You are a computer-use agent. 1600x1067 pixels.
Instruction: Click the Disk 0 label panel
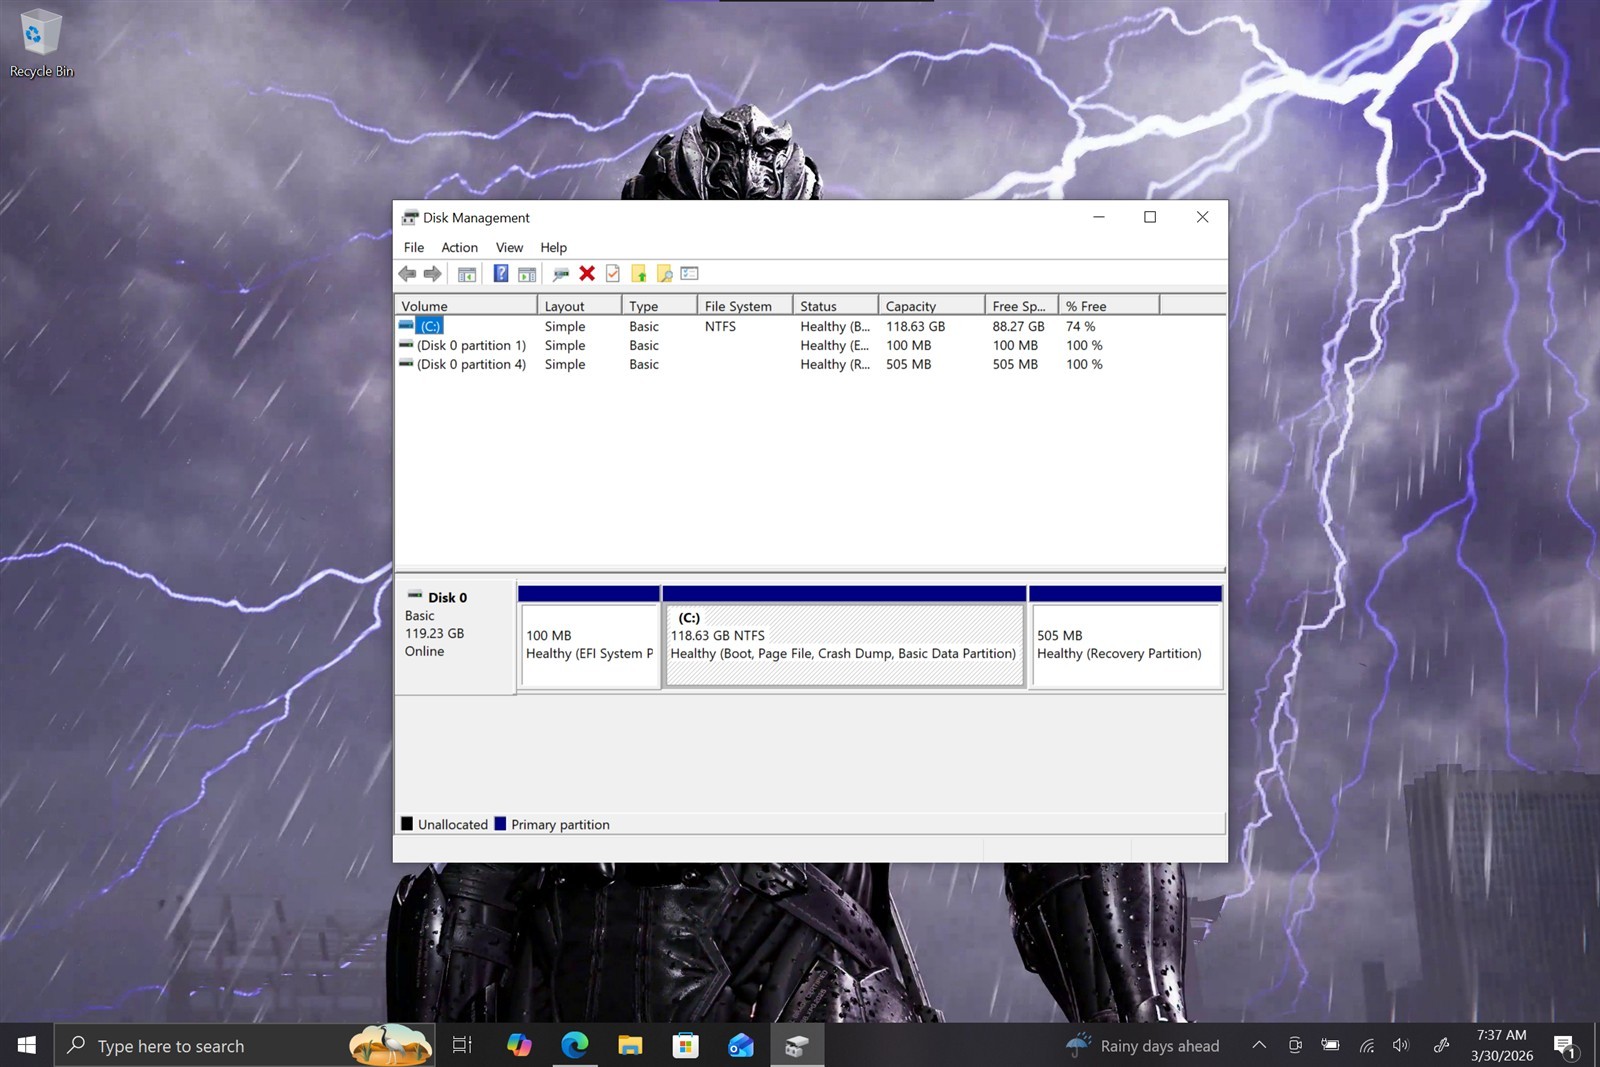(455, 635)
